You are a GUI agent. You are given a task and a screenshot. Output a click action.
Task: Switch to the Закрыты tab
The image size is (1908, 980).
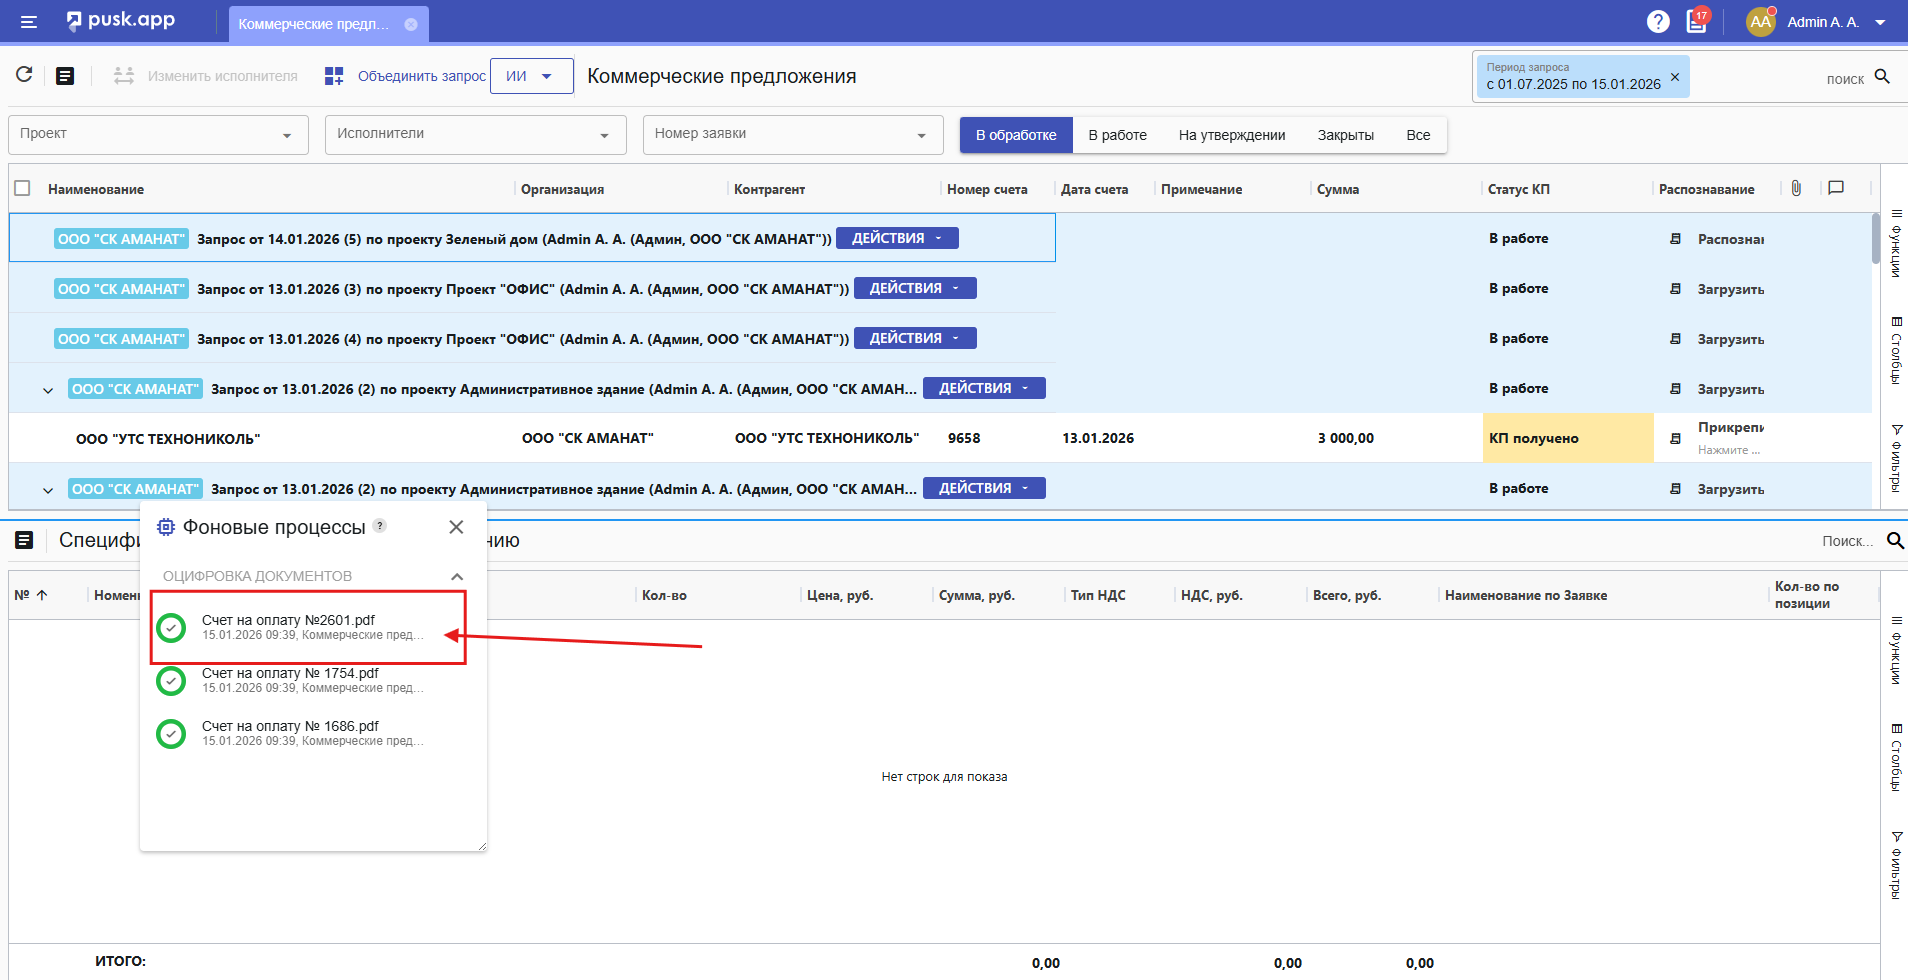[1345, 135]
